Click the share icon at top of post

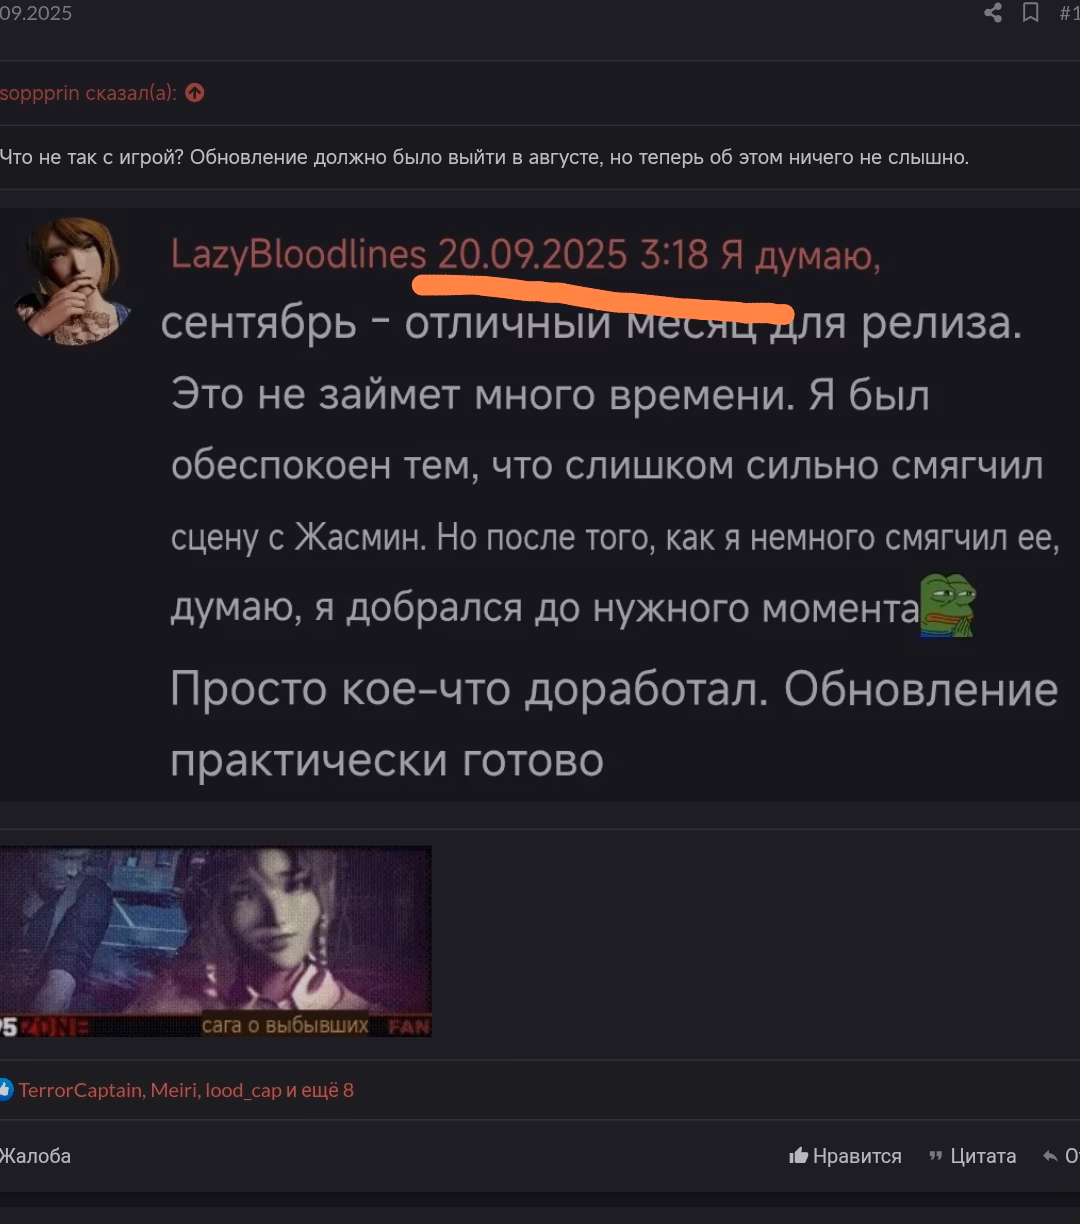pos(993,13)
